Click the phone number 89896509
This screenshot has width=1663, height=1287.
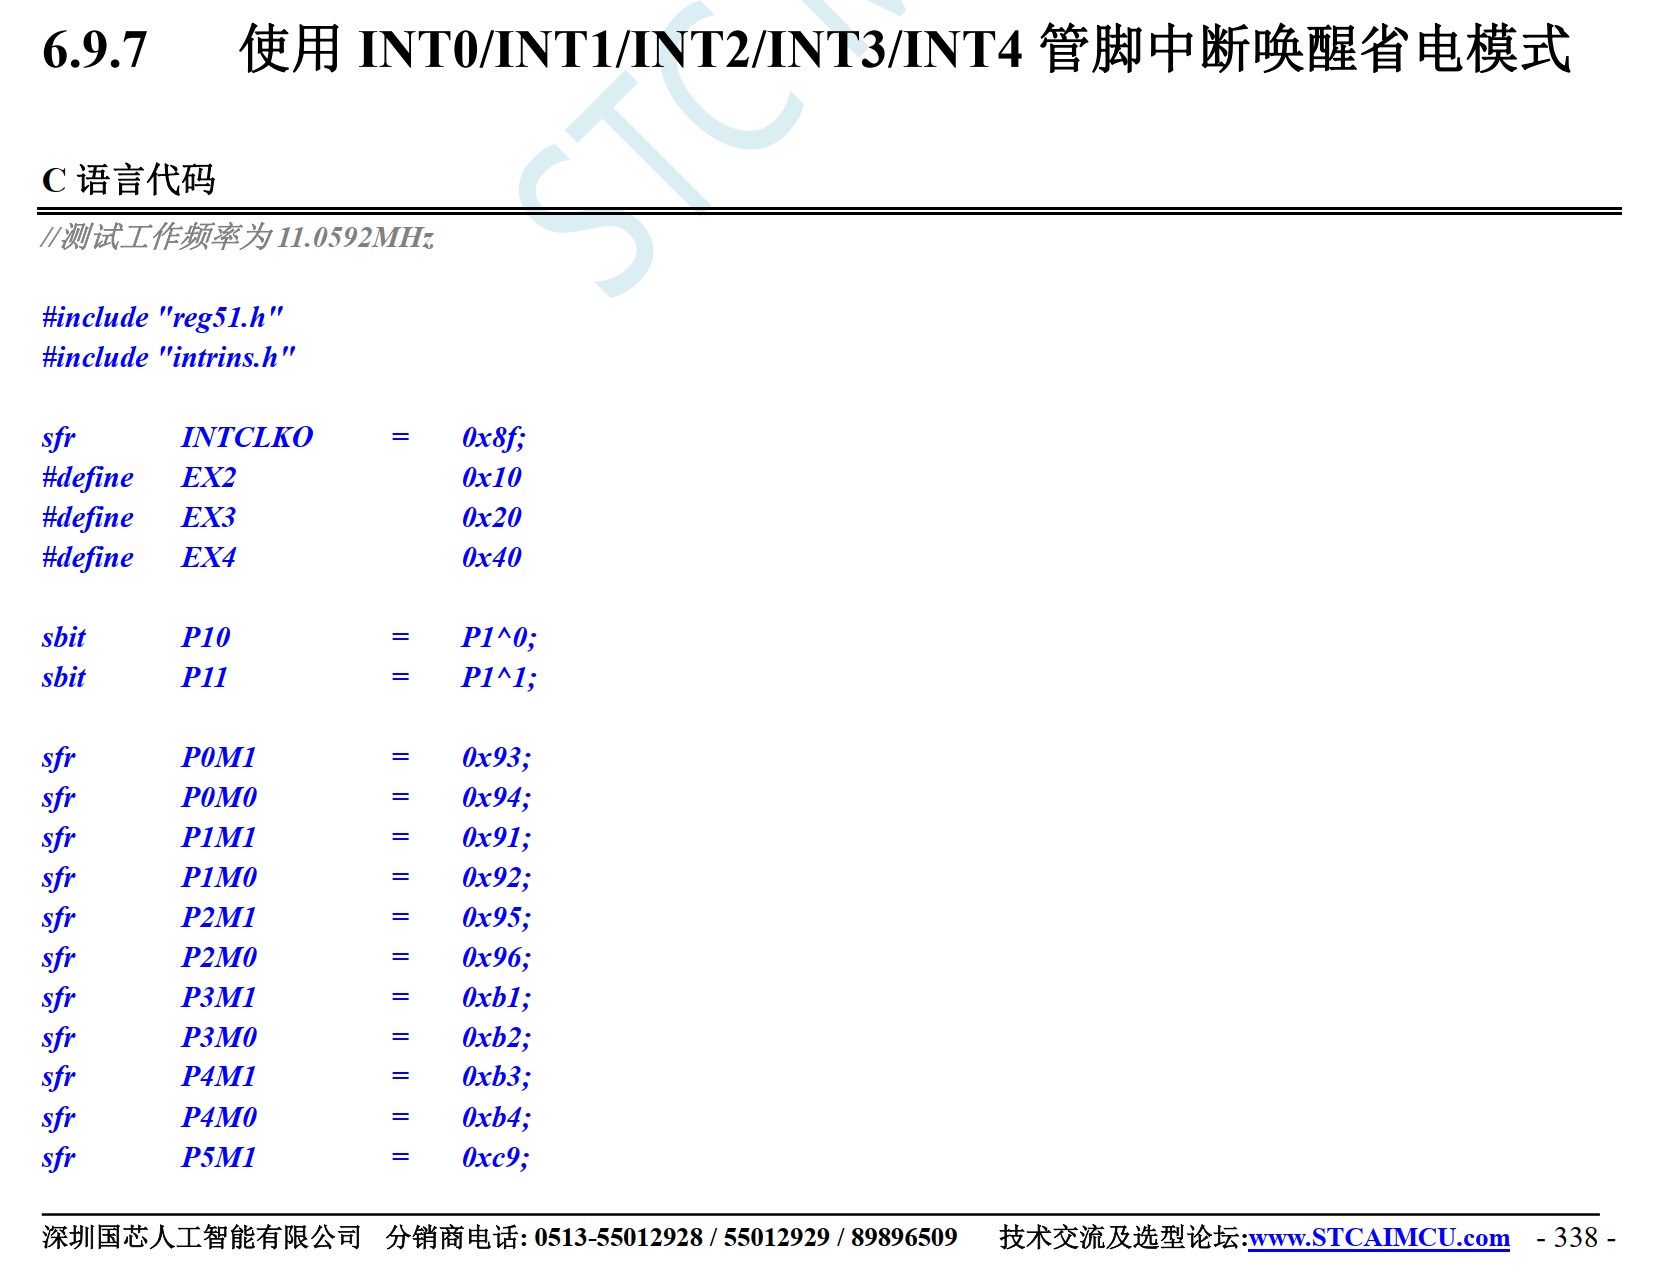(904, 1238)
